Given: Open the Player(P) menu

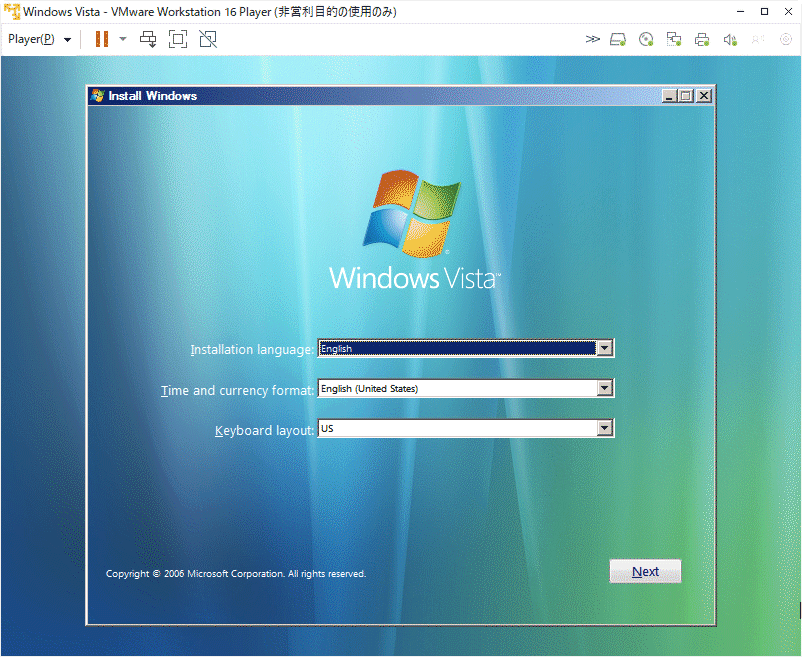Looking at the screenshot, I should [x=39, y=39].
